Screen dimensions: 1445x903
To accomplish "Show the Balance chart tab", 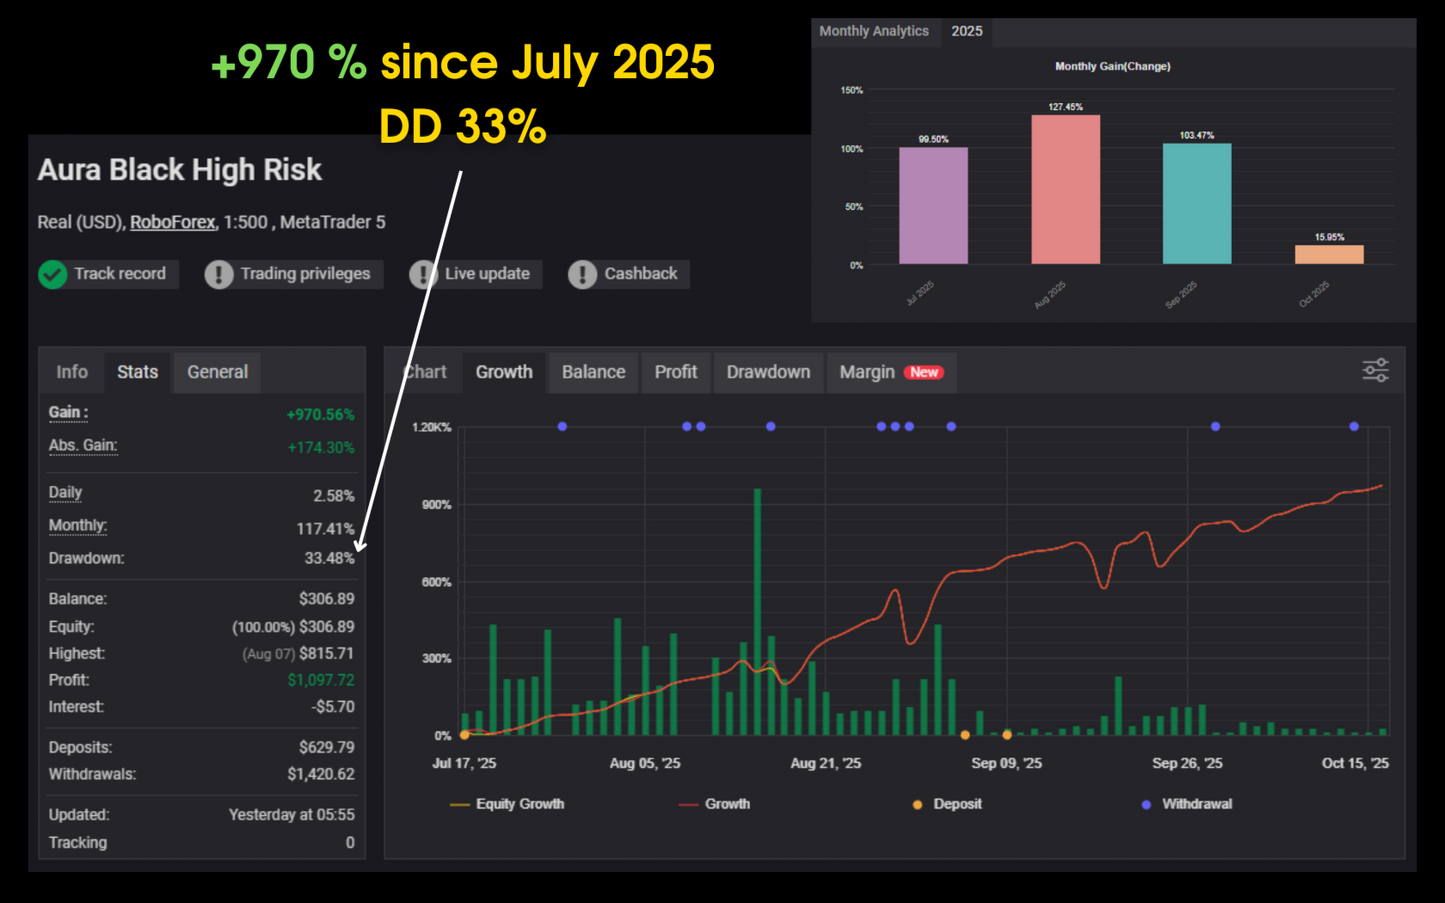I will click(593, 372).
